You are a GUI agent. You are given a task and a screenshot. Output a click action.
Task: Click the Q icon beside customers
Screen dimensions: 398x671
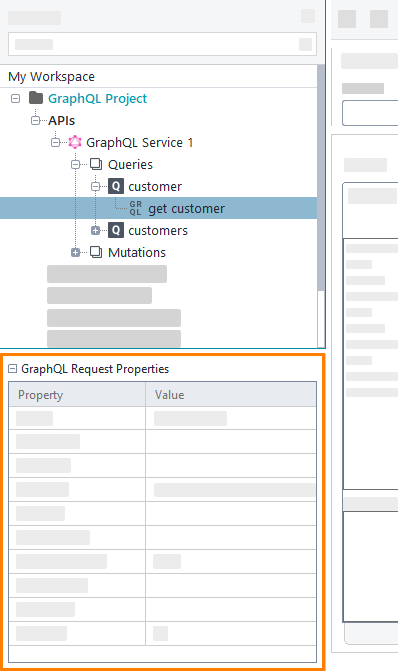116,231
